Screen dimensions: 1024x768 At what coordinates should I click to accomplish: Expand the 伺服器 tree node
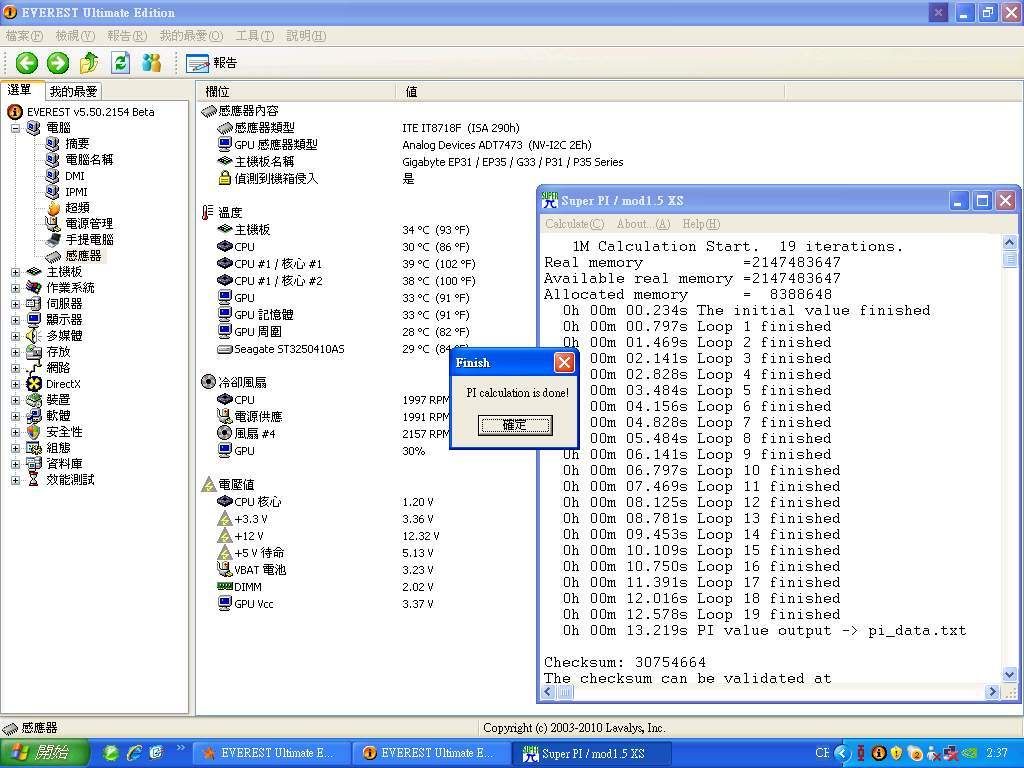tap(15, 304)
